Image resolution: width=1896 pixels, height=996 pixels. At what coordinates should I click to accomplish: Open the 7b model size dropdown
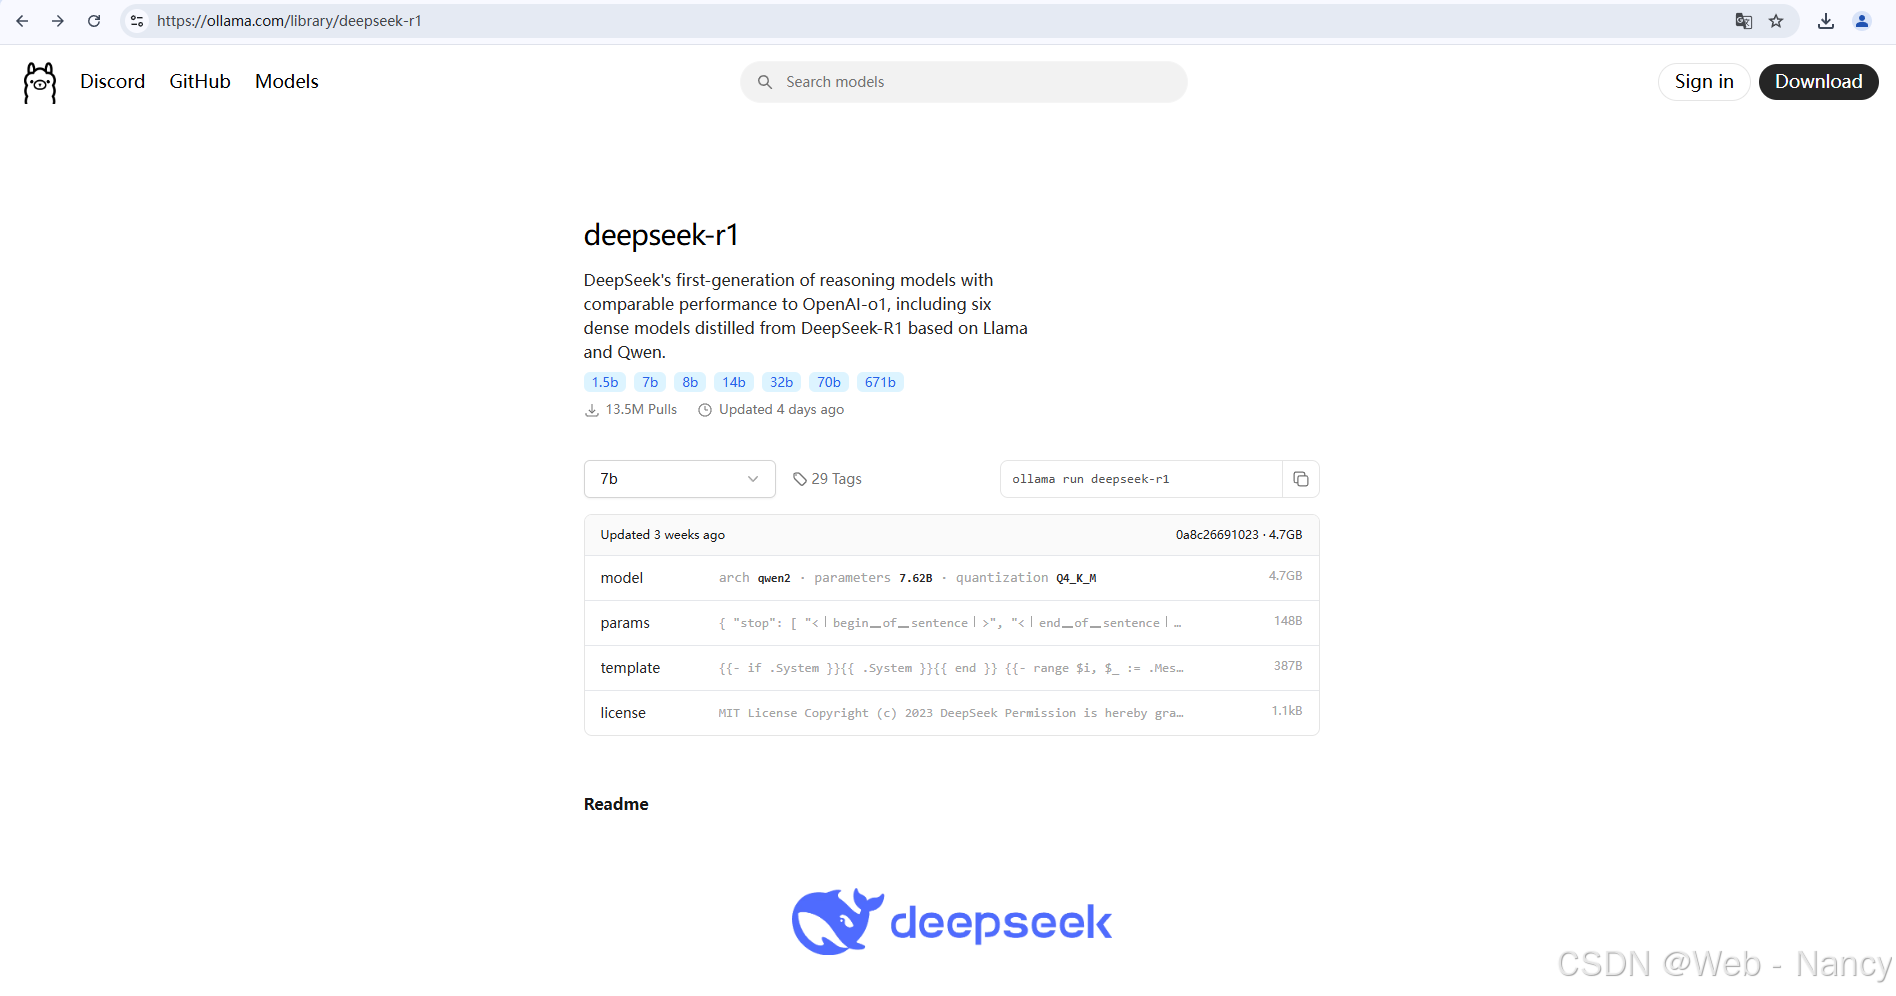coord(680,479)
